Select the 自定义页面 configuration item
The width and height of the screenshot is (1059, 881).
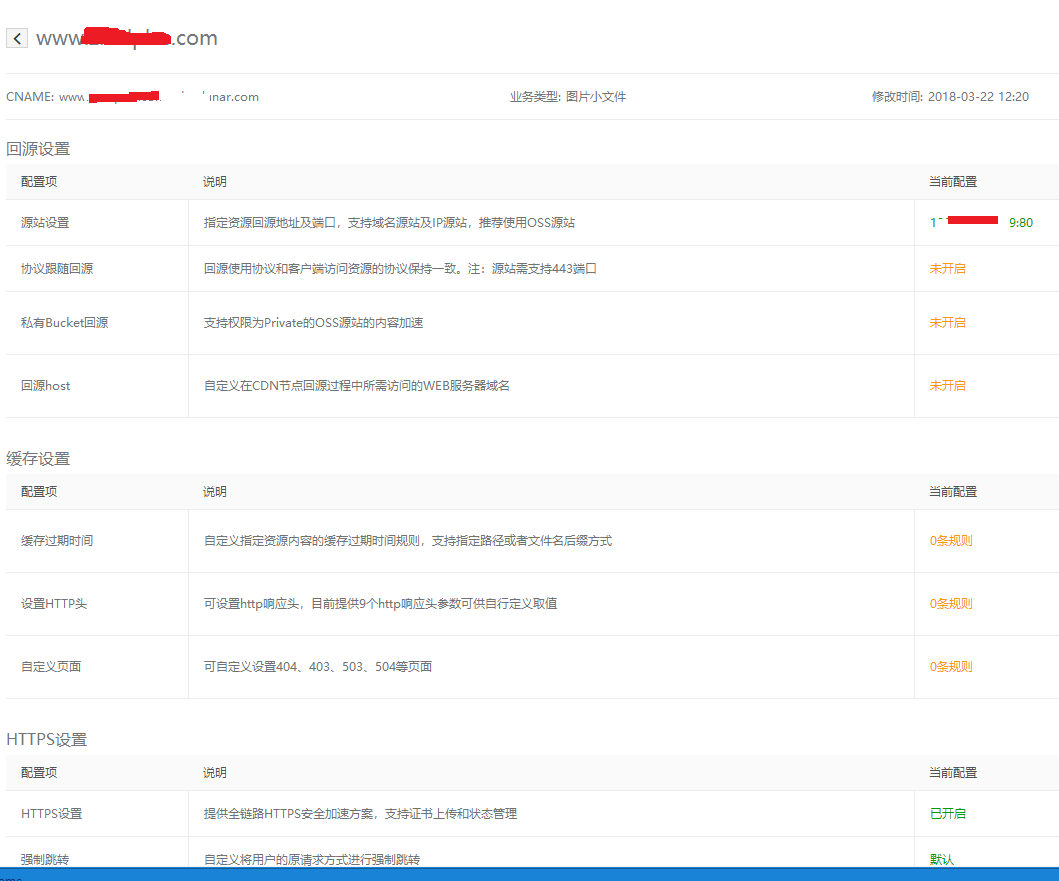click(51, 667)
